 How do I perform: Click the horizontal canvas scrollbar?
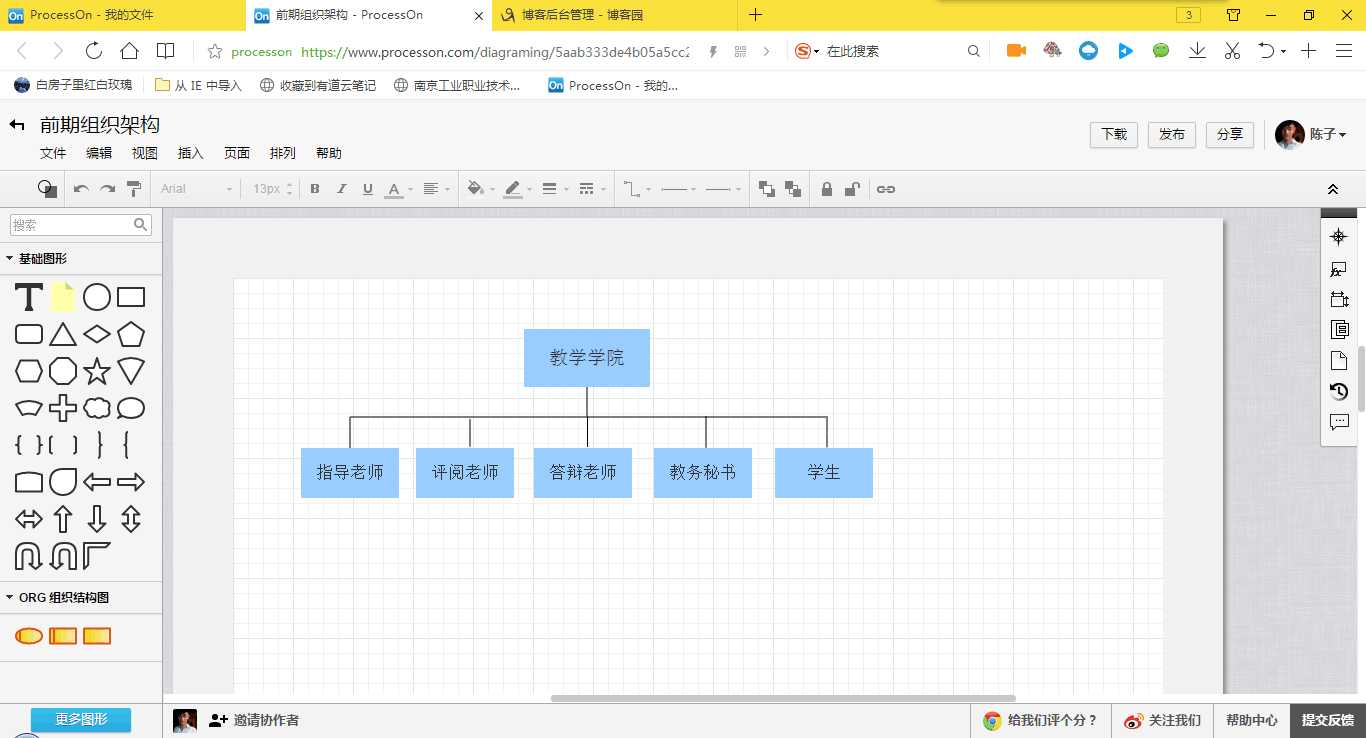pos(783,698)
